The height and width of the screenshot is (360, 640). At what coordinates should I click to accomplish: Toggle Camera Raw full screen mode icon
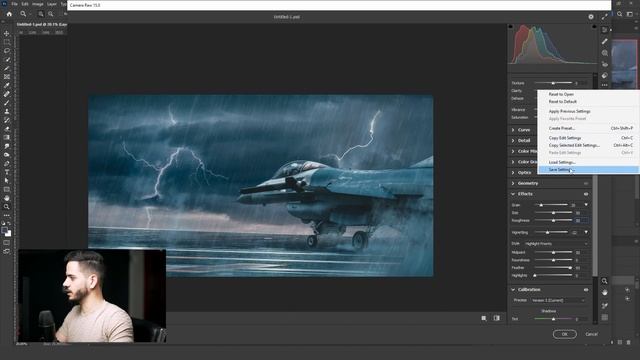(x=604, y=17)
